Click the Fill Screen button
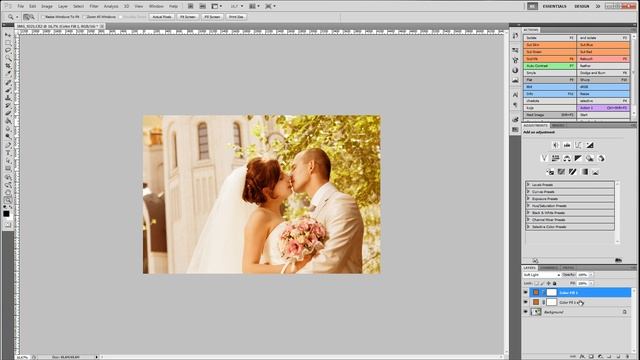This screenshot has height=360, width=640. click(x=212, y=17)
